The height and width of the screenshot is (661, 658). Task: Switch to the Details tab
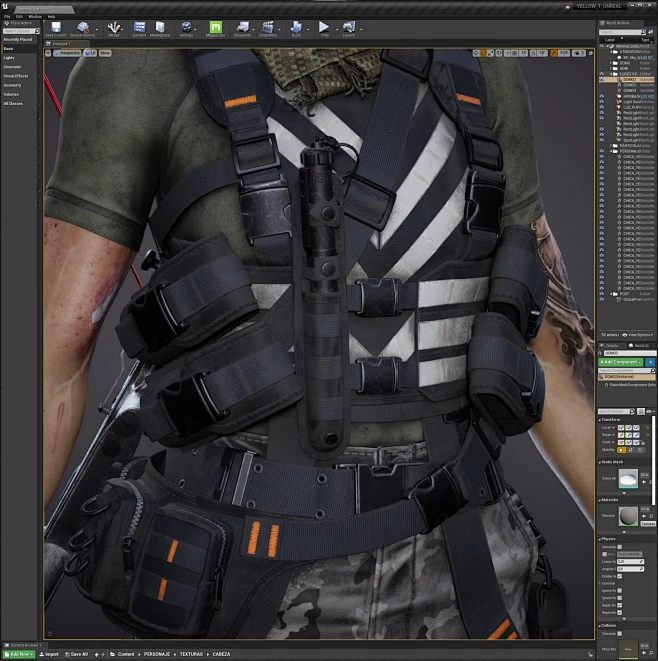click(x=612, y=345)
